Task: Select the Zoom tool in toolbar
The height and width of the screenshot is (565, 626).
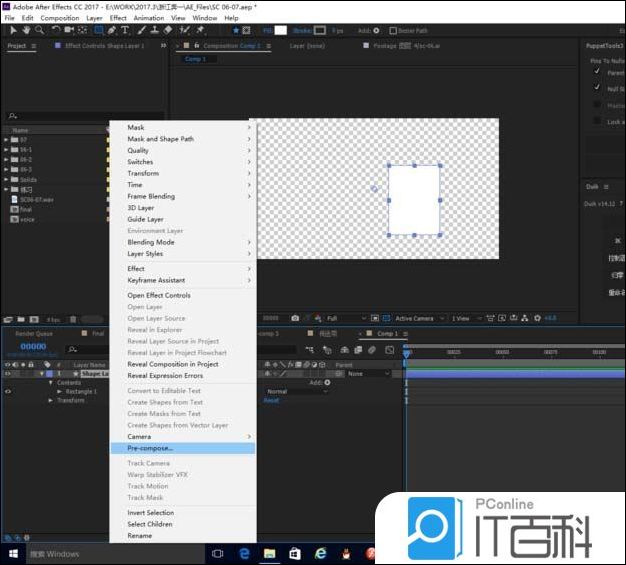Action: [x=38, y=31]
